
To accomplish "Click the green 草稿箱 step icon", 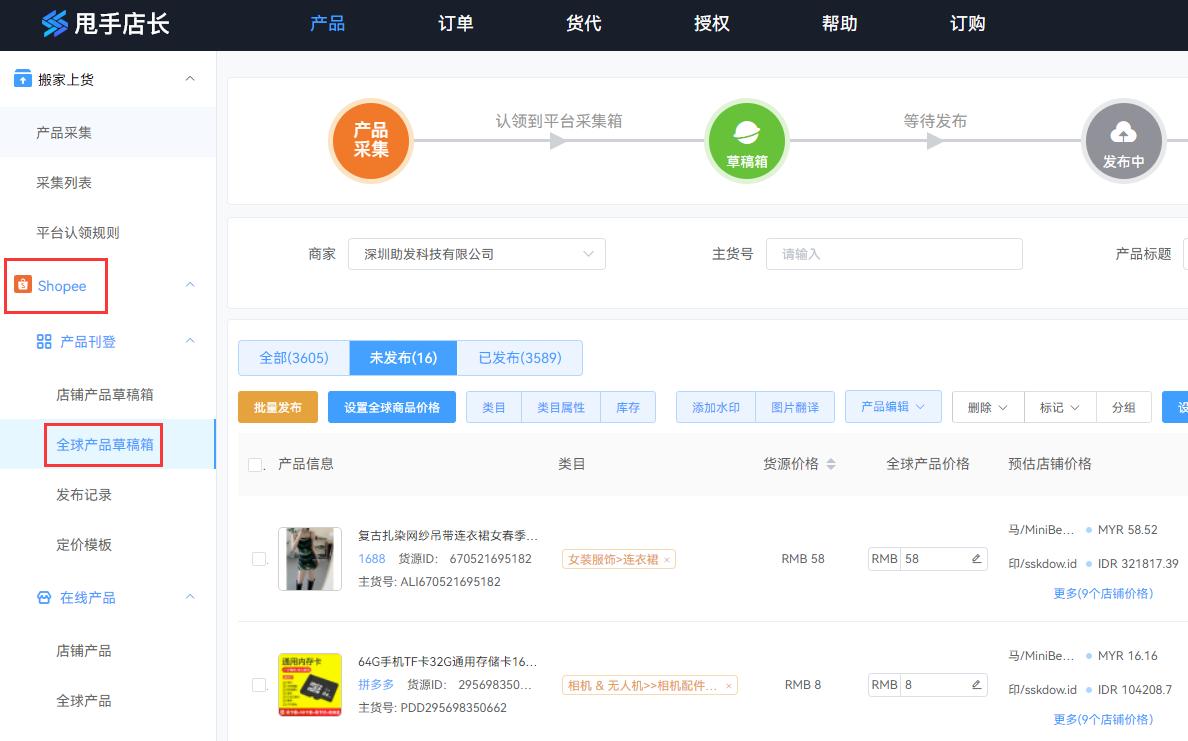I will tap(746, 141).
